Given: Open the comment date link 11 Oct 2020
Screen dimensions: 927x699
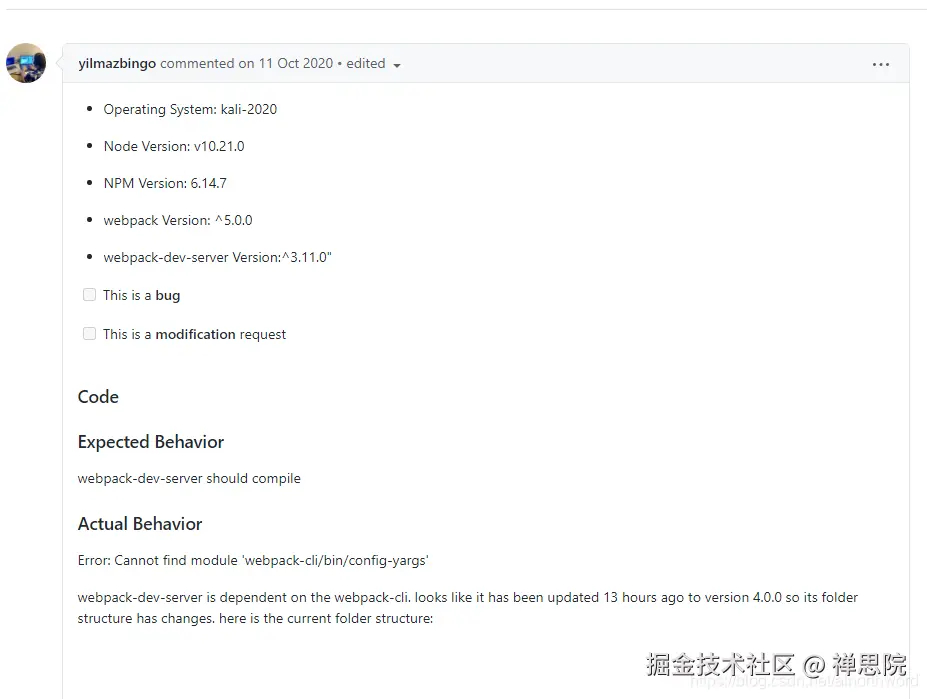Looking at the screenshot, I should pyautogui.click(x=296, y=63).
